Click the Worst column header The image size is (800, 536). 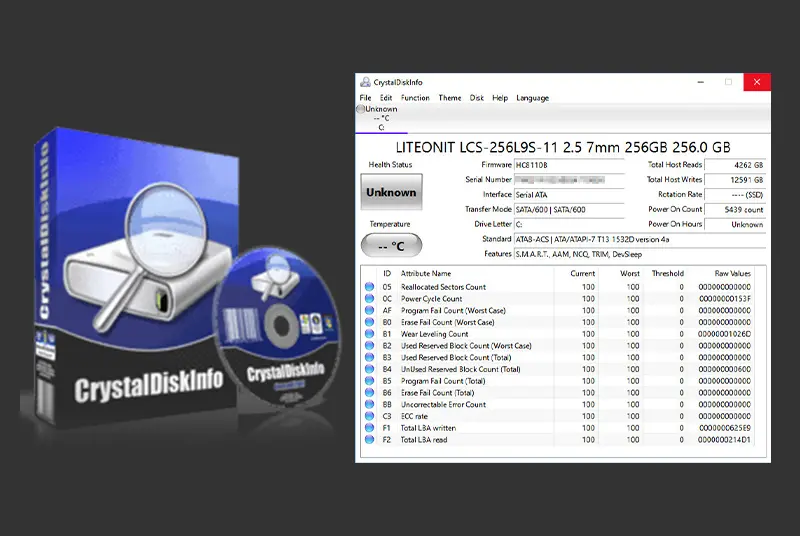[x=630, y=273]
